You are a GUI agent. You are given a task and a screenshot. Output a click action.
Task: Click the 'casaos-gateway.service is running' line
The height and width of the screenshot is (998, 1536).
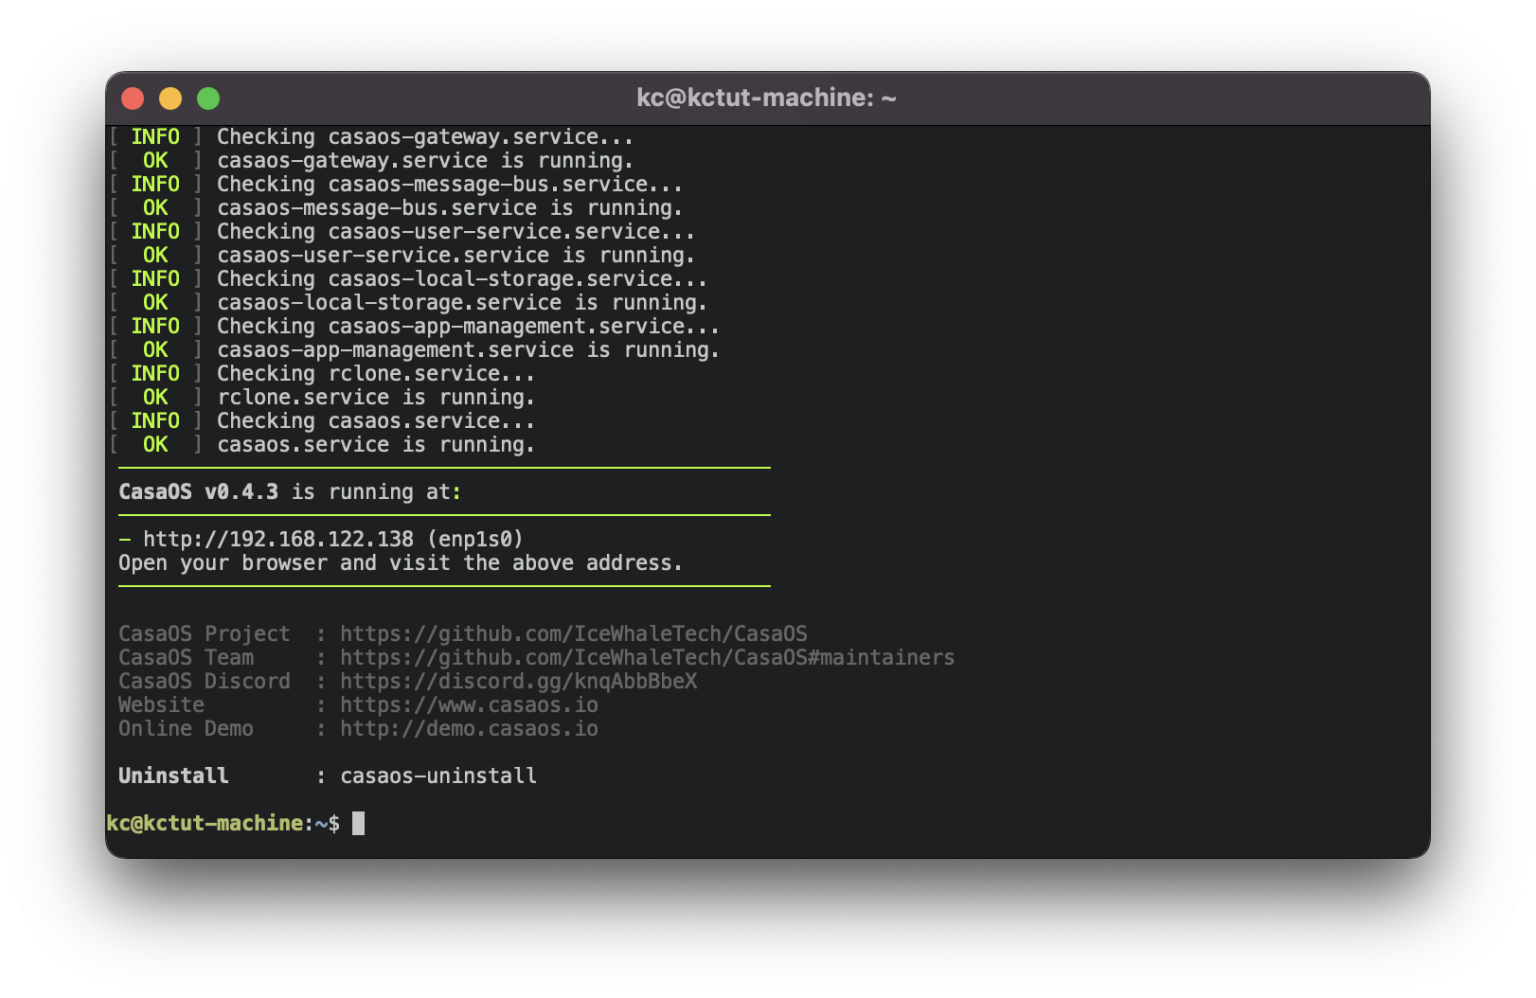click(x=425, y=161)
